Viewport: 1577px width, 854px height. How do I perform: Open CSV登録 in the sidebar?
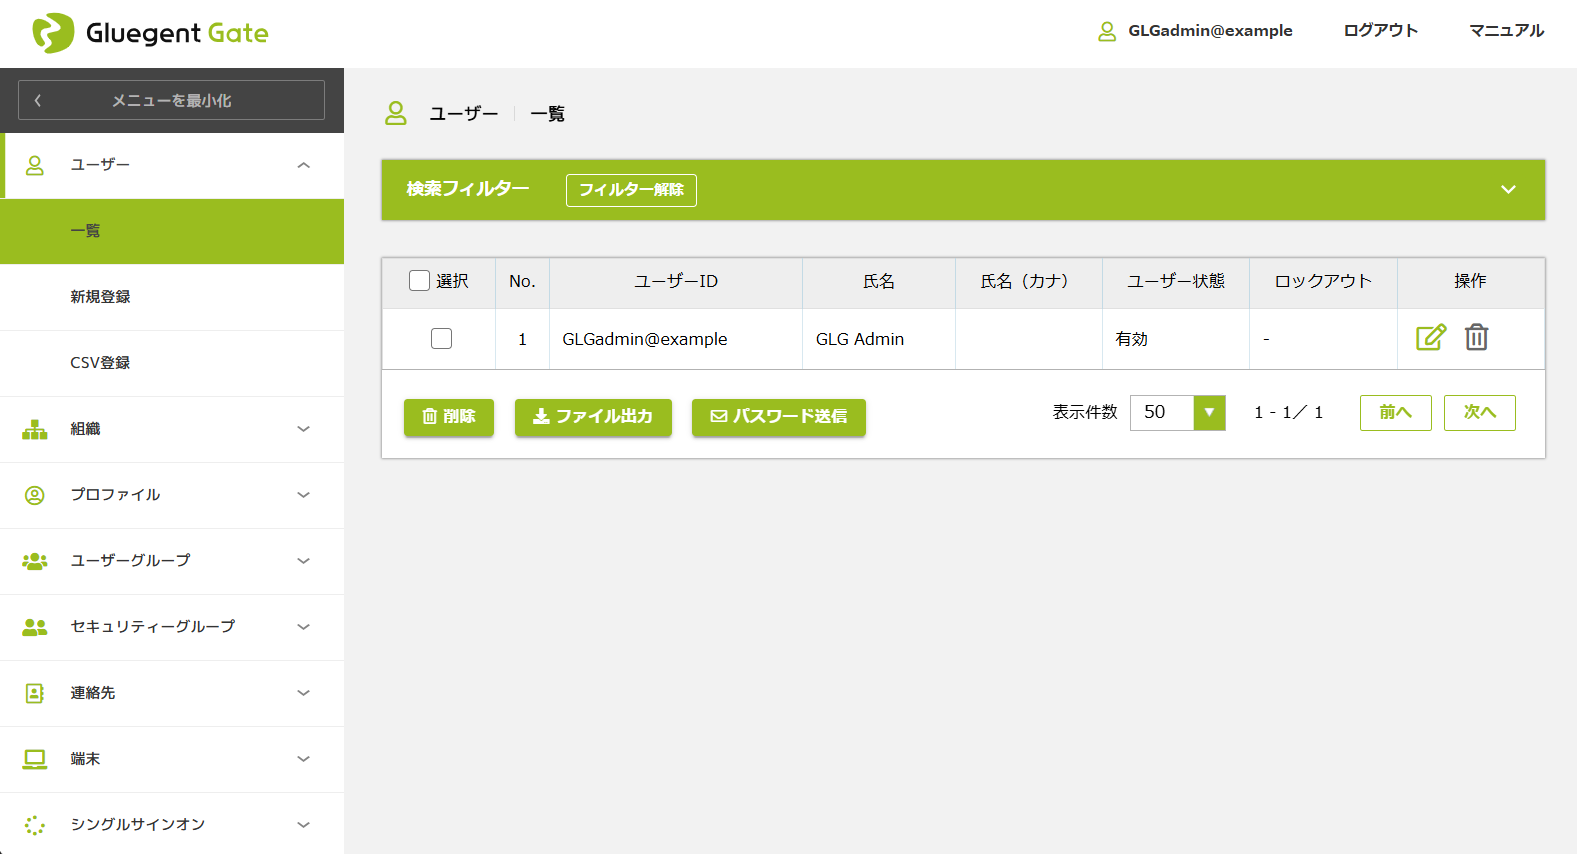coord(172,363)
